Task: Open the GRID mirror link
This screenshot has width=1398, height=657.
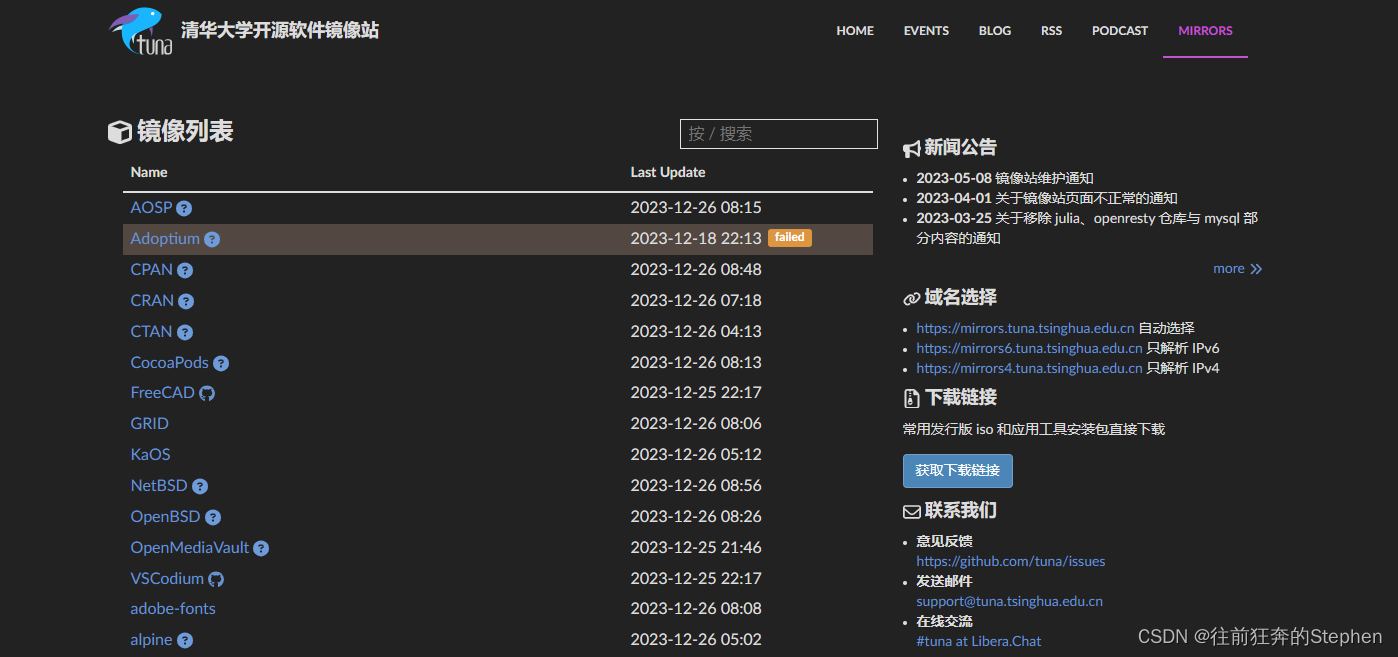Action: click(150, 424)
